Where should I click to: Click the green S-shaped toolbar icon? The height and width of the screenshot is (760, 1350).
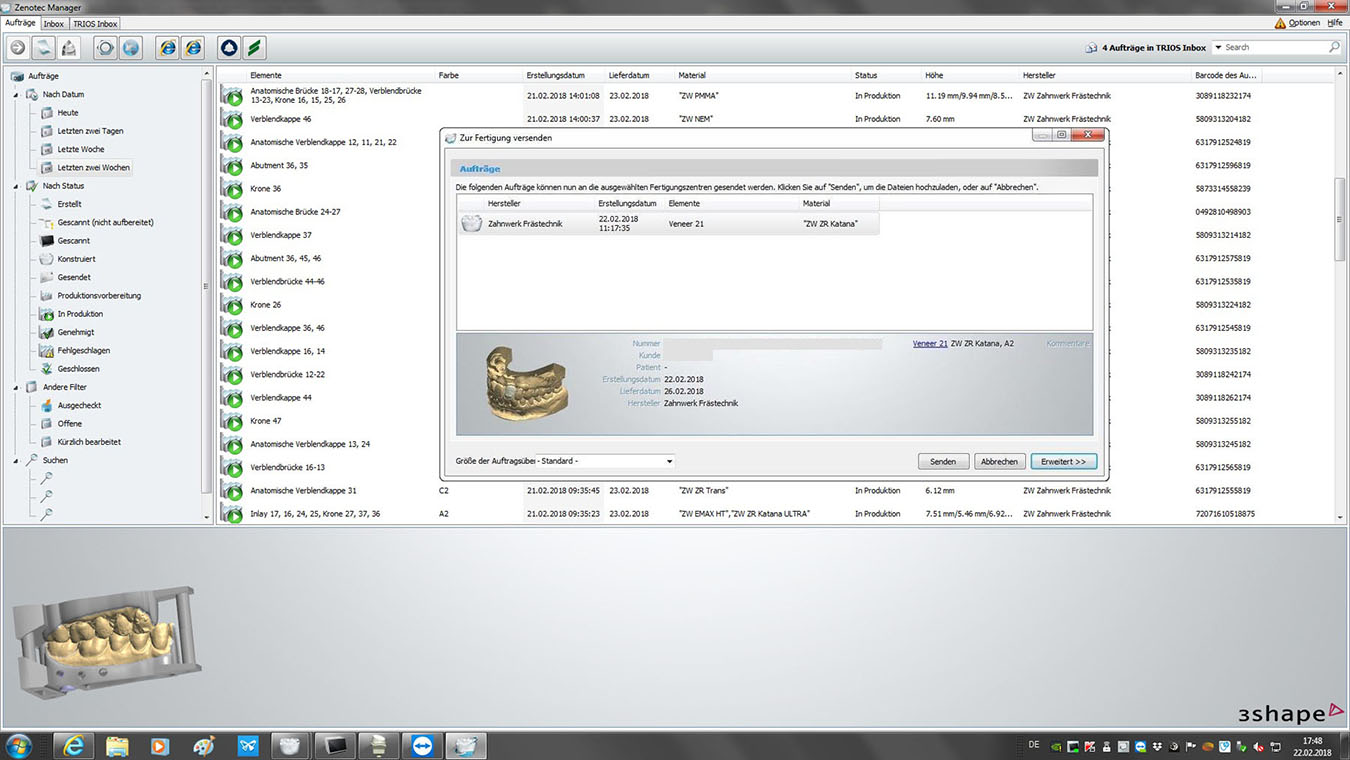(254, 47)
